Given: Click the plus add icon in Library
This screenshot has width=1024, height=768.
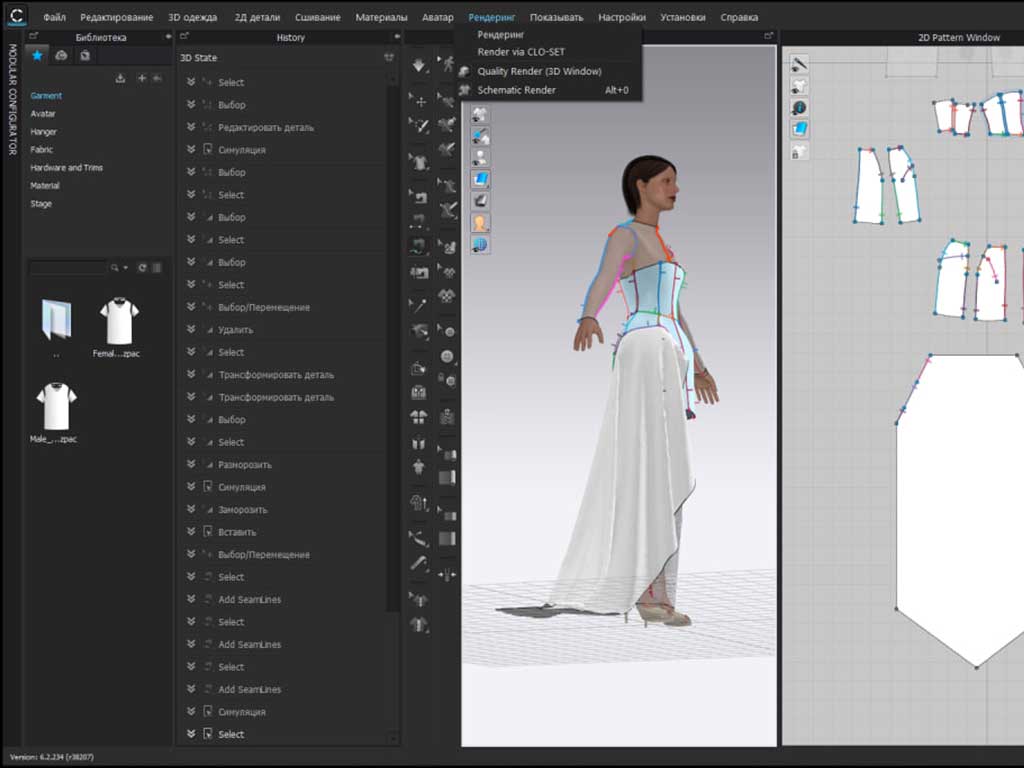Looking at the screenshot, I should [142, 78].
